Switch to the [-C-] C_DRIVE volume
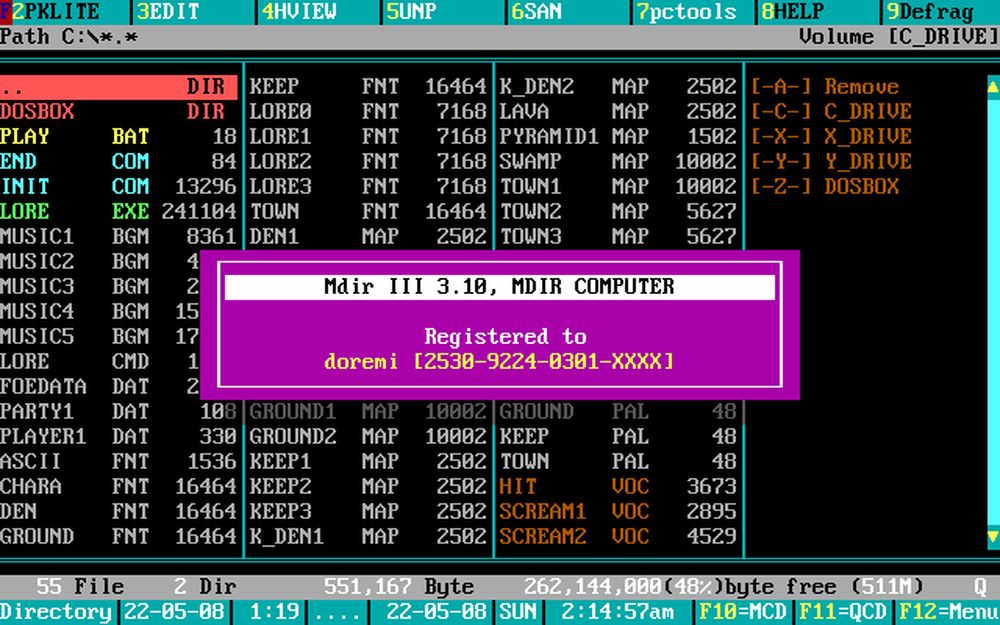 click(x=831, y=111)
